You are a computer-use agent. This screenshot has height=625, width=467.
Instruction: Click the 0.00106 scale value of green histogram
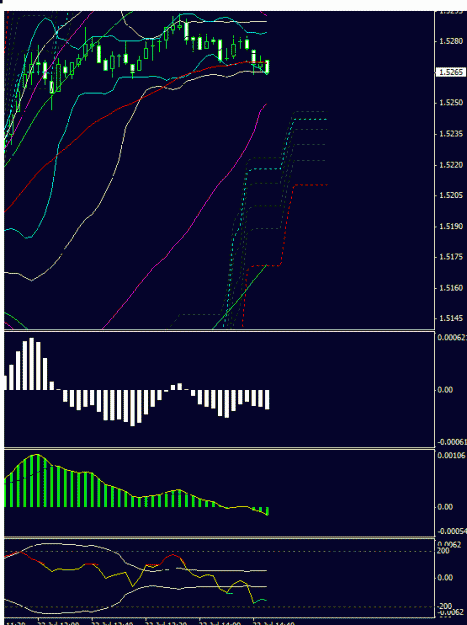click(x=452, y=456)
